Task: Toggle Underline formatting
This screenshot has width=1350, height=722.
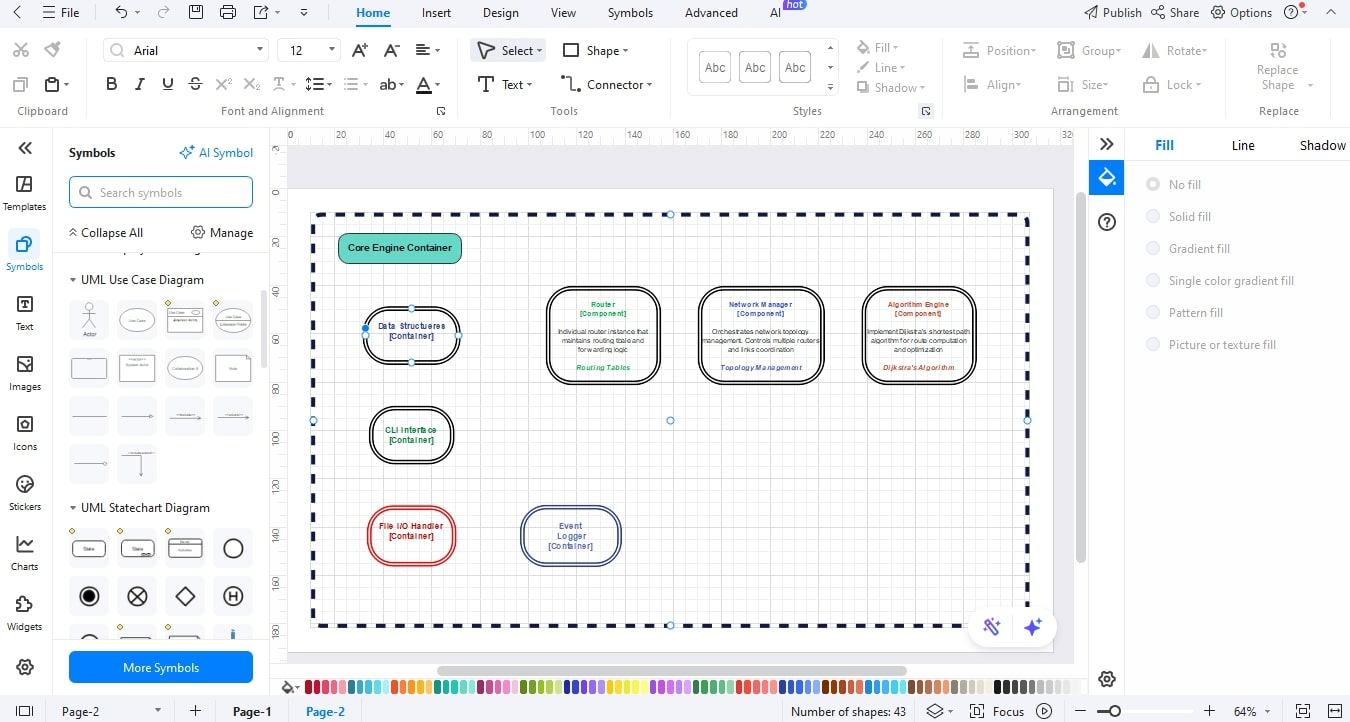Action: tap(167, 84)
